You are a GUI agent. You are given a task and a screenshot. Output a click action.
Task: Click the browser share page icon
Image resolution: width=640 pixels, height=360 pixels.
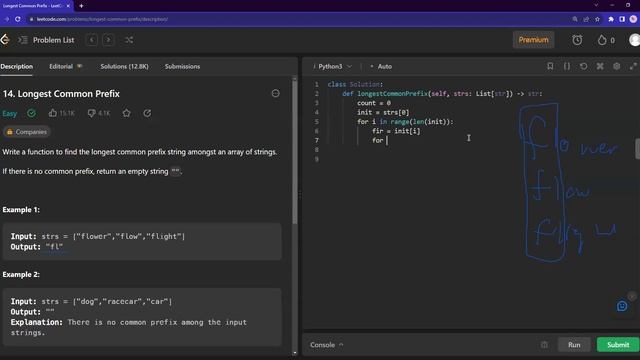coord(586,19)
